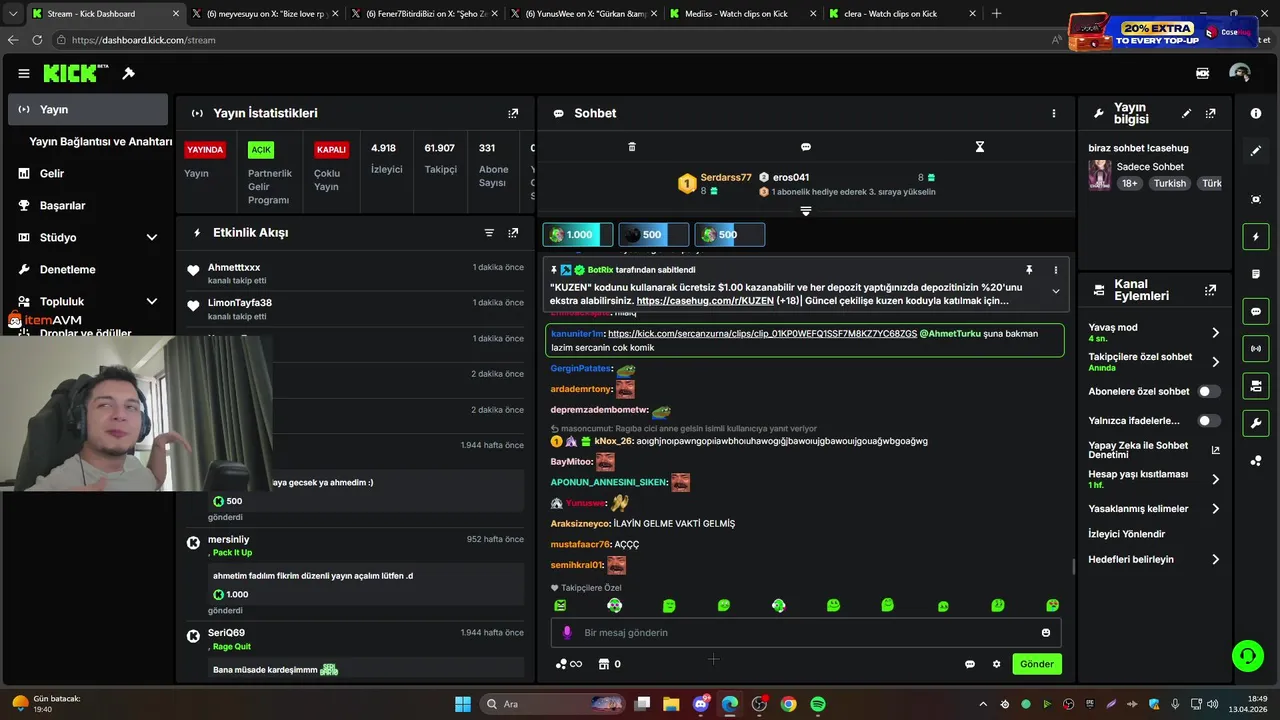Click the browser address bar

[550, 40]
